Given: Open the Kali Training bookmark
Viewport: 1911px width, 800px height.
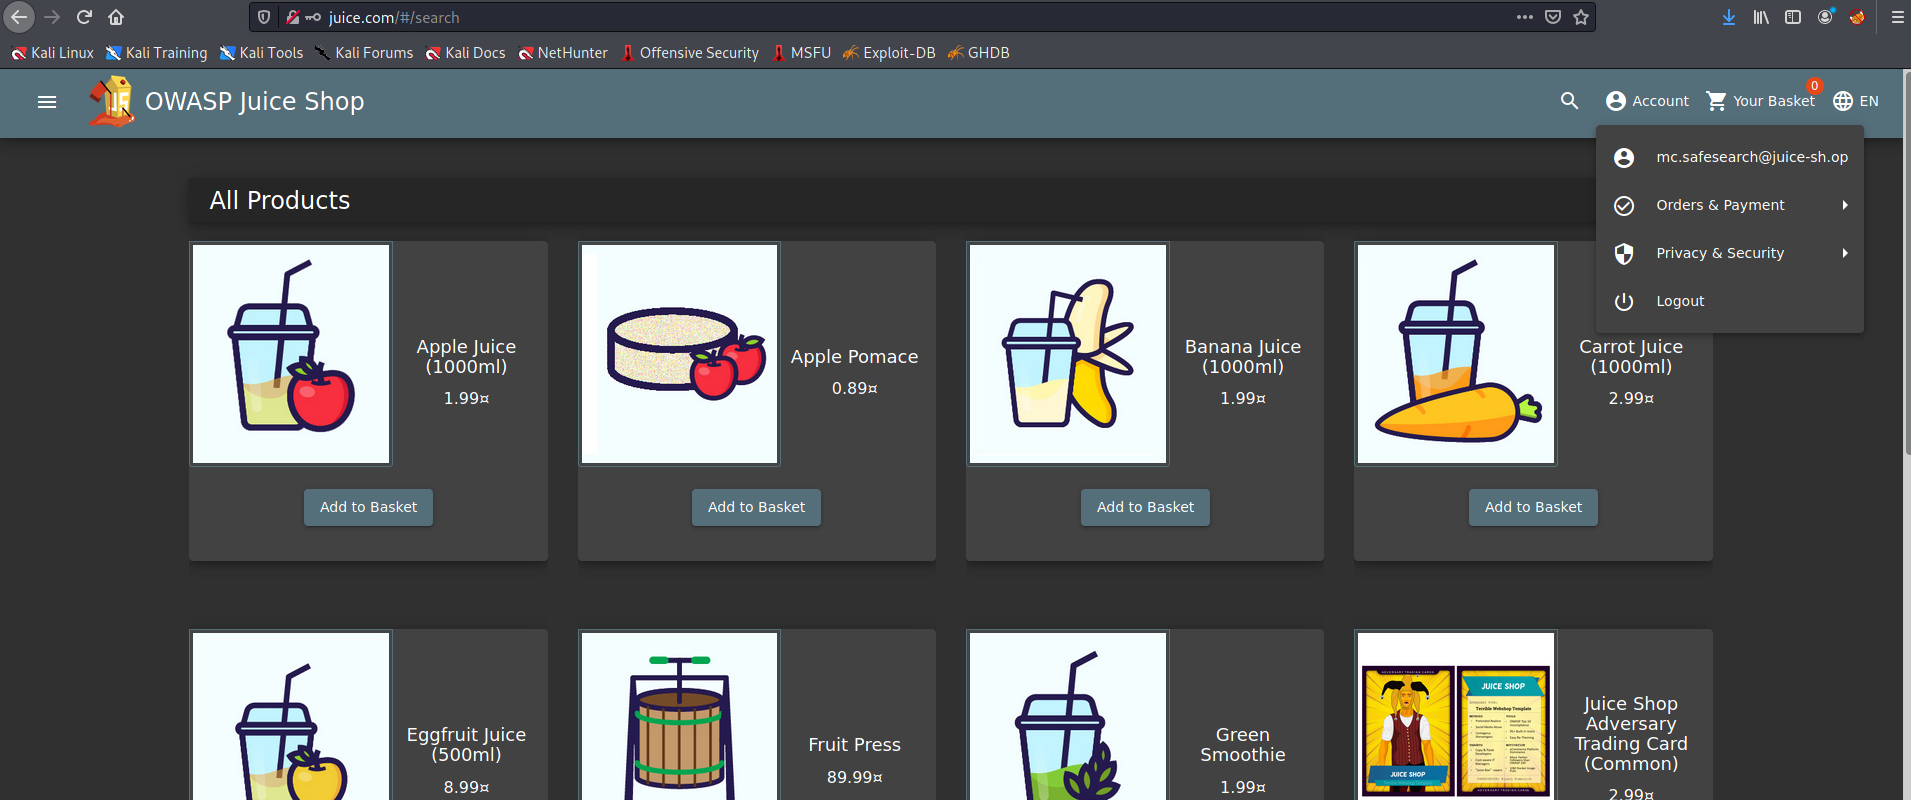Looking at the screenshot, I should pyautogui.click(x=157, y=53).
